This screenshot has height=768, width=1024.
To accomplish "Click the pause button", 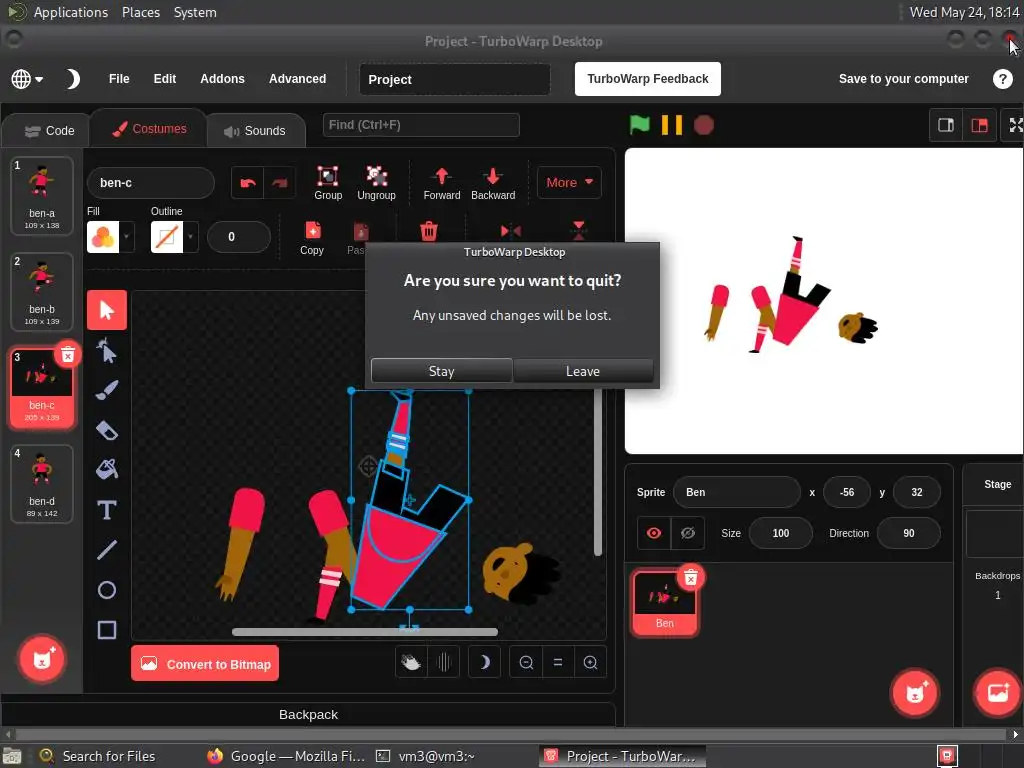I will [x=671, y=125].
